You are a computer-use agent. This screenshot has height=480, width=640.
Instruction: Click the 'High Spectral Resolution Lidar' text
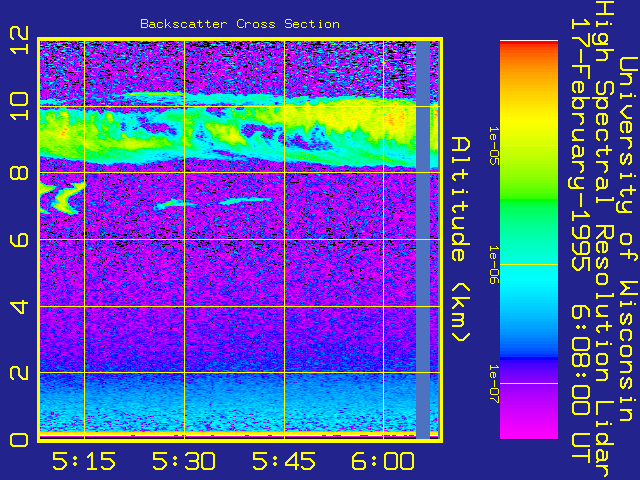(x=604, y=239)
